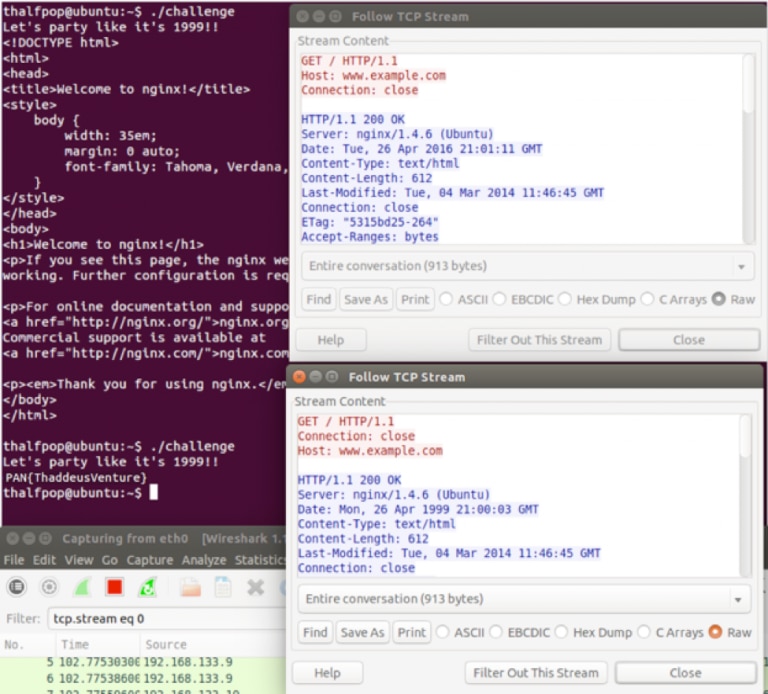Screen dimensions: 768x694
Task: Open the Wireshark Statistics menu
Action: [261, 560]
